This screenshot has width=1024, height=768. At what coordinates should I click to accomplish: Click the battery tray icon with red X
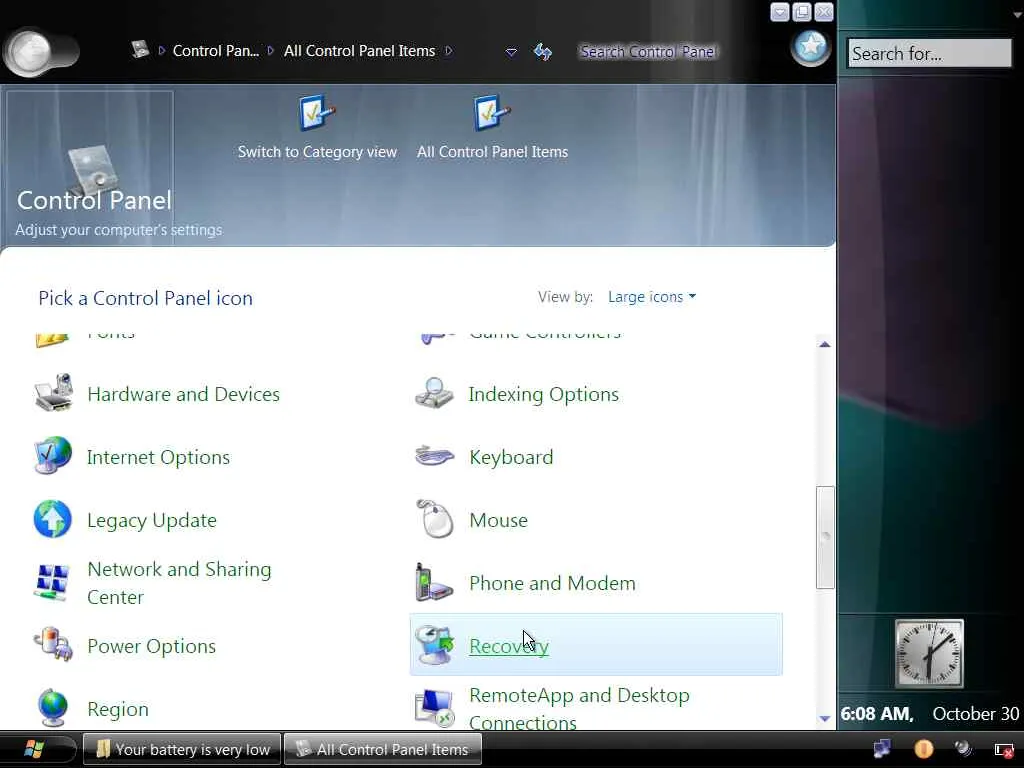click(x=1004, y=750)
